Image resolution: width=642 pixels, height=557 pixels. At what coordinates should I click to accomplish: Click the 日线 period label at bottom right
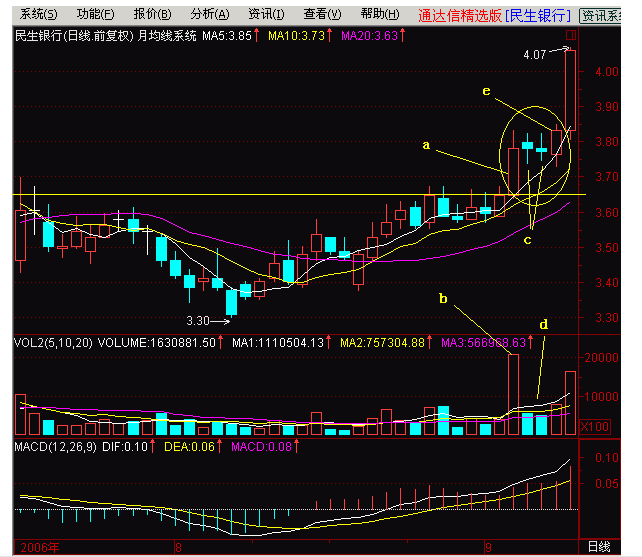(x=599, y=546)
